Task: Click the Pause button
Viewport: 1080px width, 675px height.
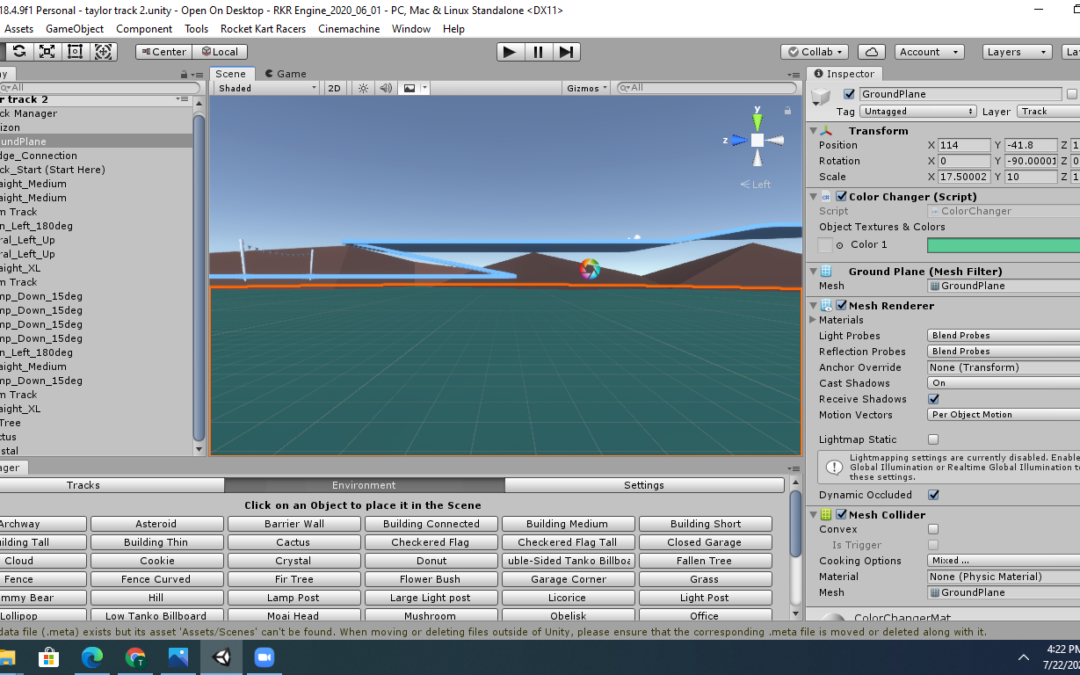Action: tap(538, 52)
